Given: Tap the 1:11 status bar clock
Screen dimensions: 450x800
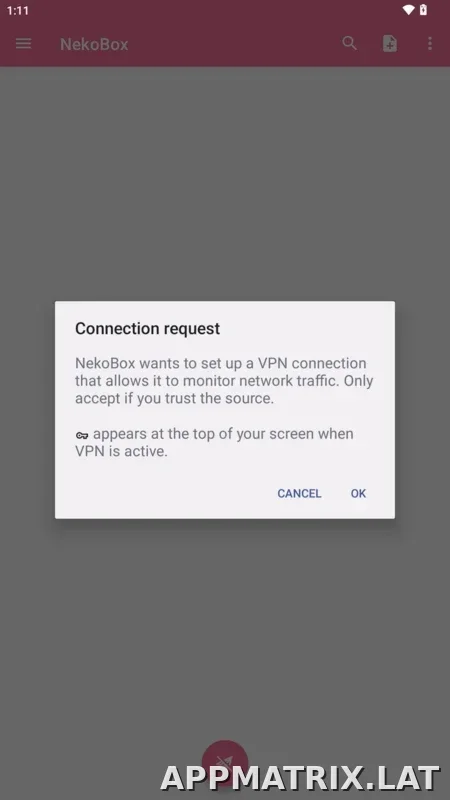Looking at the screenshot, I should [18, 10].
